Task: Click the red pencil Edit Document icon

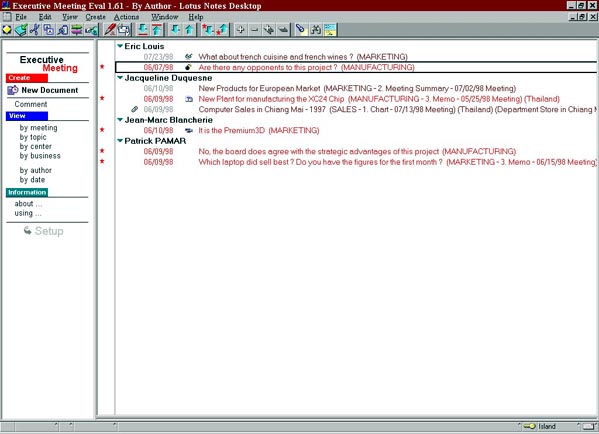Action: tap(110, 29)
